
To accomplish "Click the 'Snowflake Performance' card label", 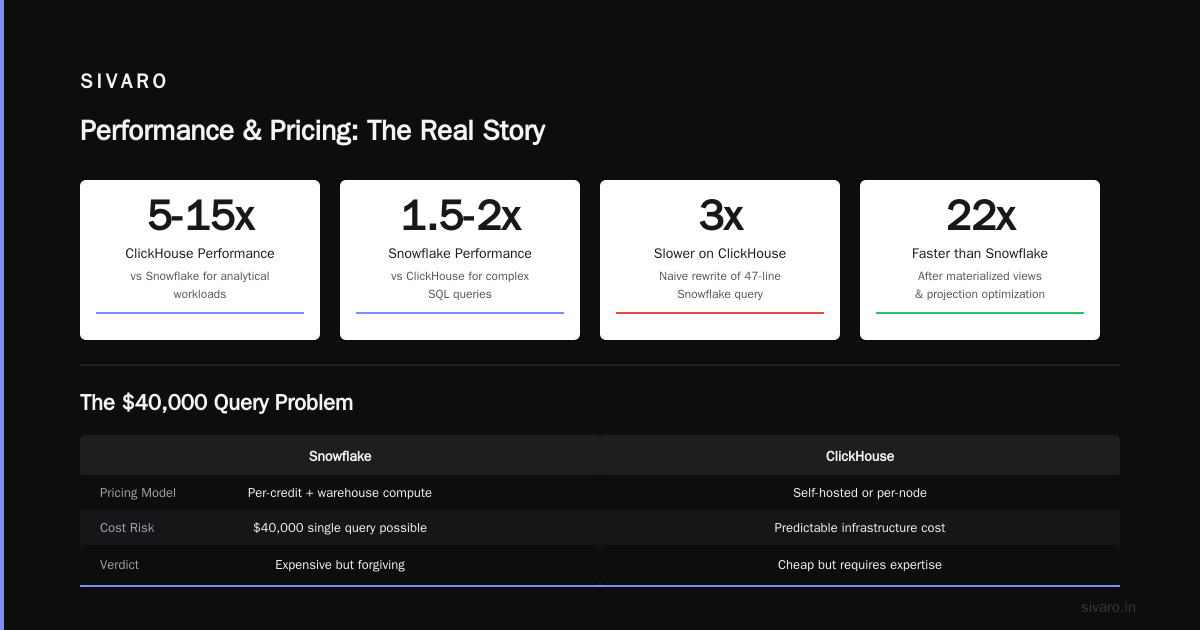I will coord(460,254).
